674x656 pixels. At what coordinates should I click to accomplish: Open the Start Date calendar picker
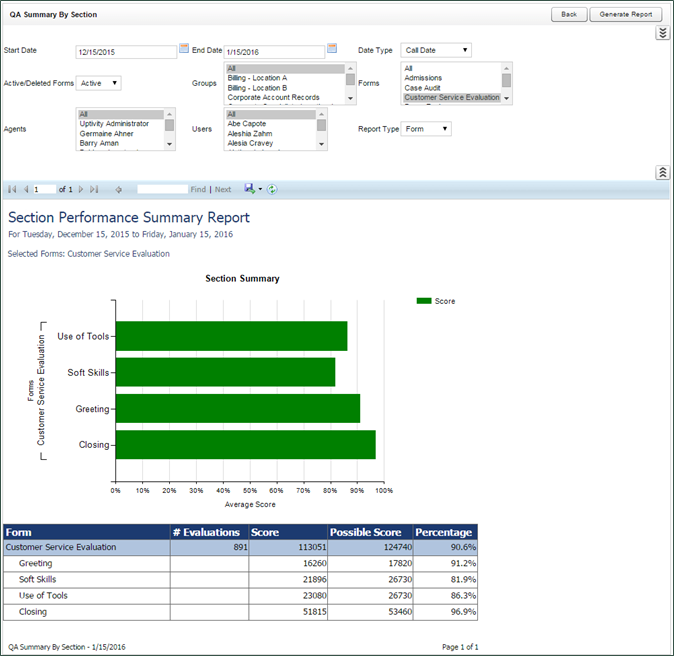(184, 48)
